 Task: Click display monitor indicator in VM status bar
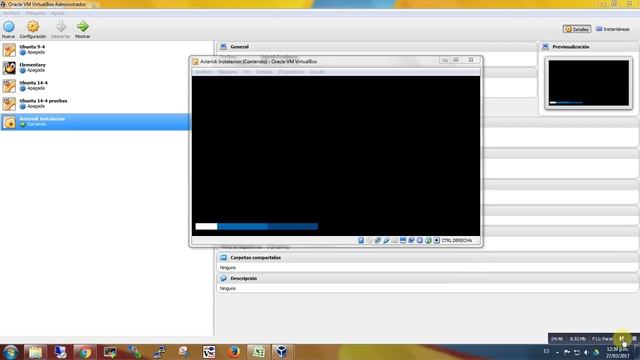(403, 240)
